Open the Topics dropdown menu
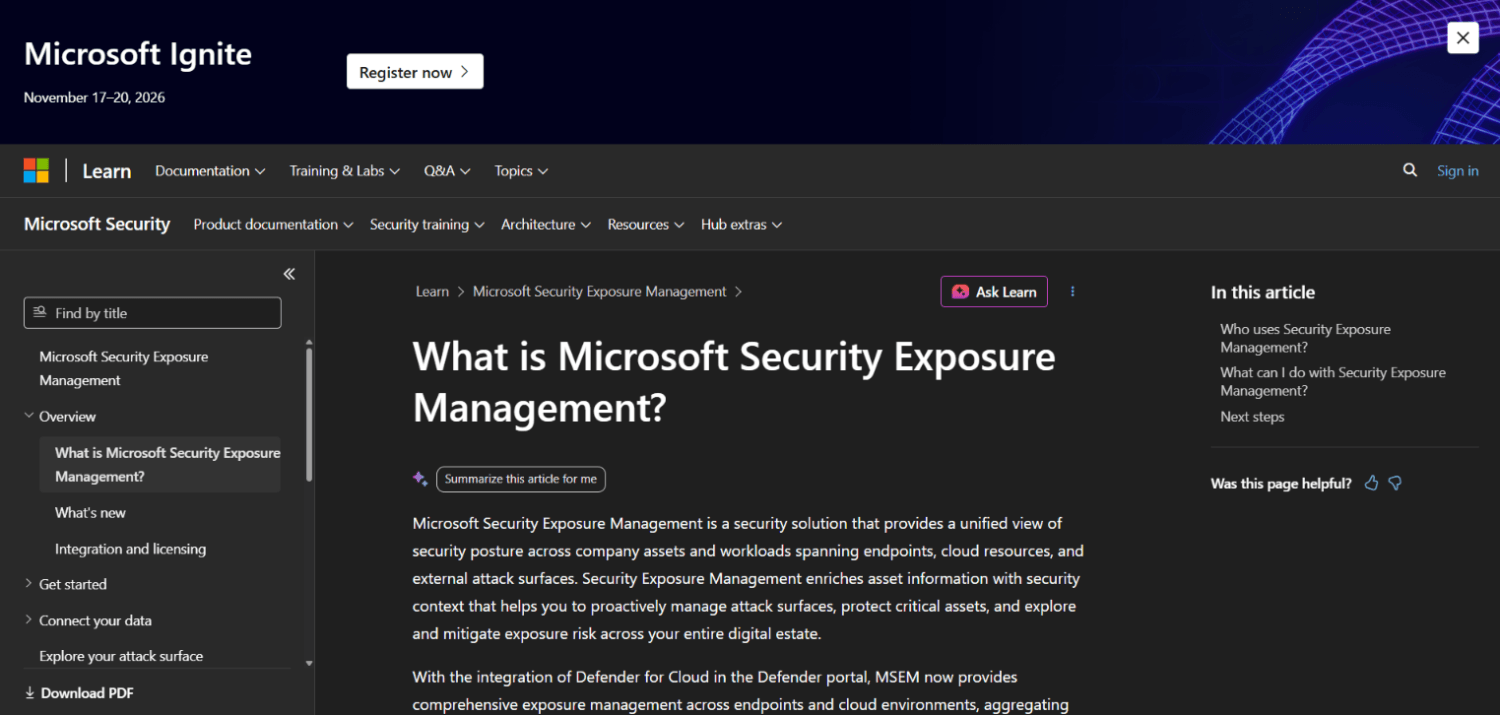 click(x=521, y=171)
